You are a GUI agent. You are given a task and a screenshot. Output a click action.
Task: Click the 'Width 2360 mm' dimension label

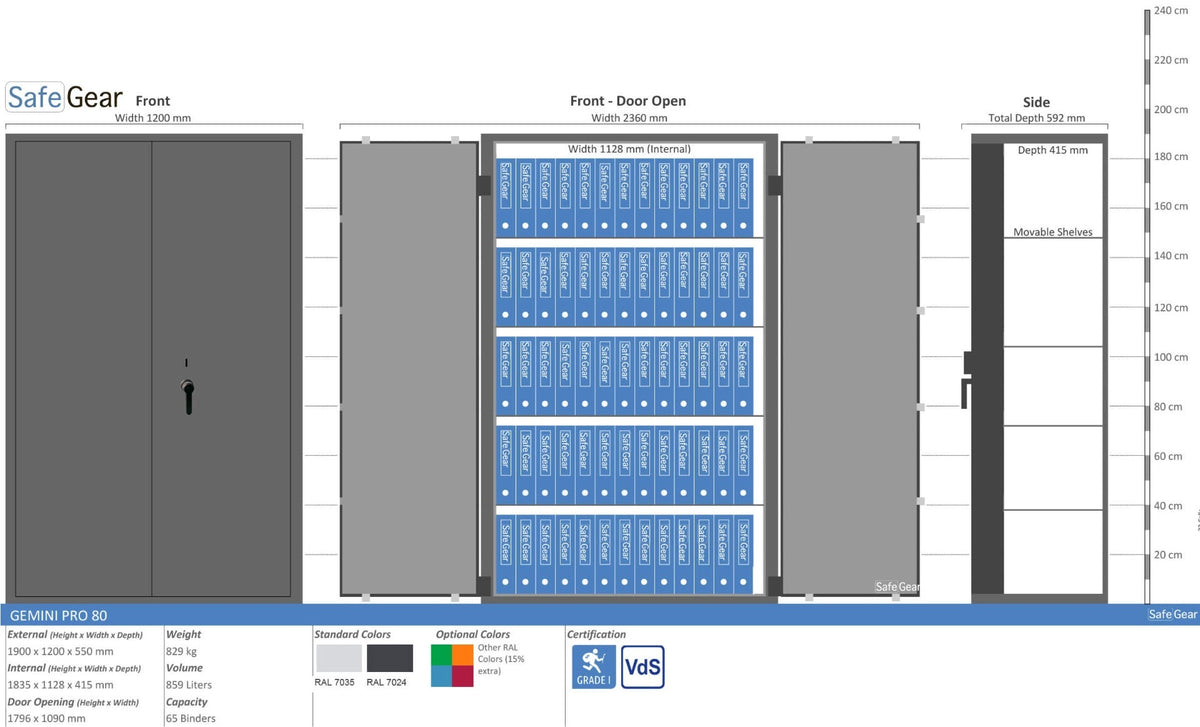click(x=629, y=118)
